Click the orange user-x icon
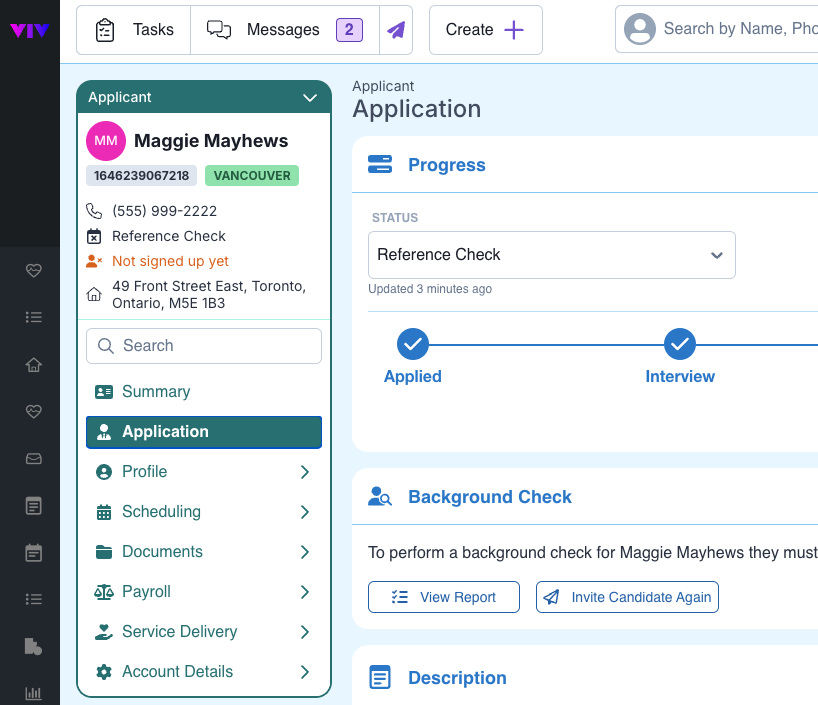This screenshot has height=705, width=818. coord(94,261)
